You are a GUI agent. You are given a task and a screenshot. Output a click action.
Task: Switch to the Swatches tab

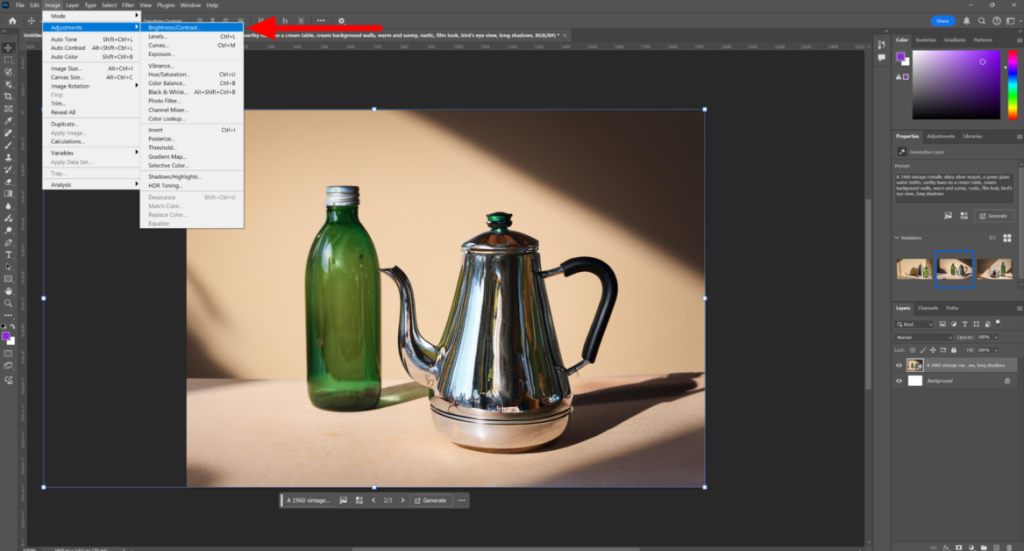click(925, 40)
